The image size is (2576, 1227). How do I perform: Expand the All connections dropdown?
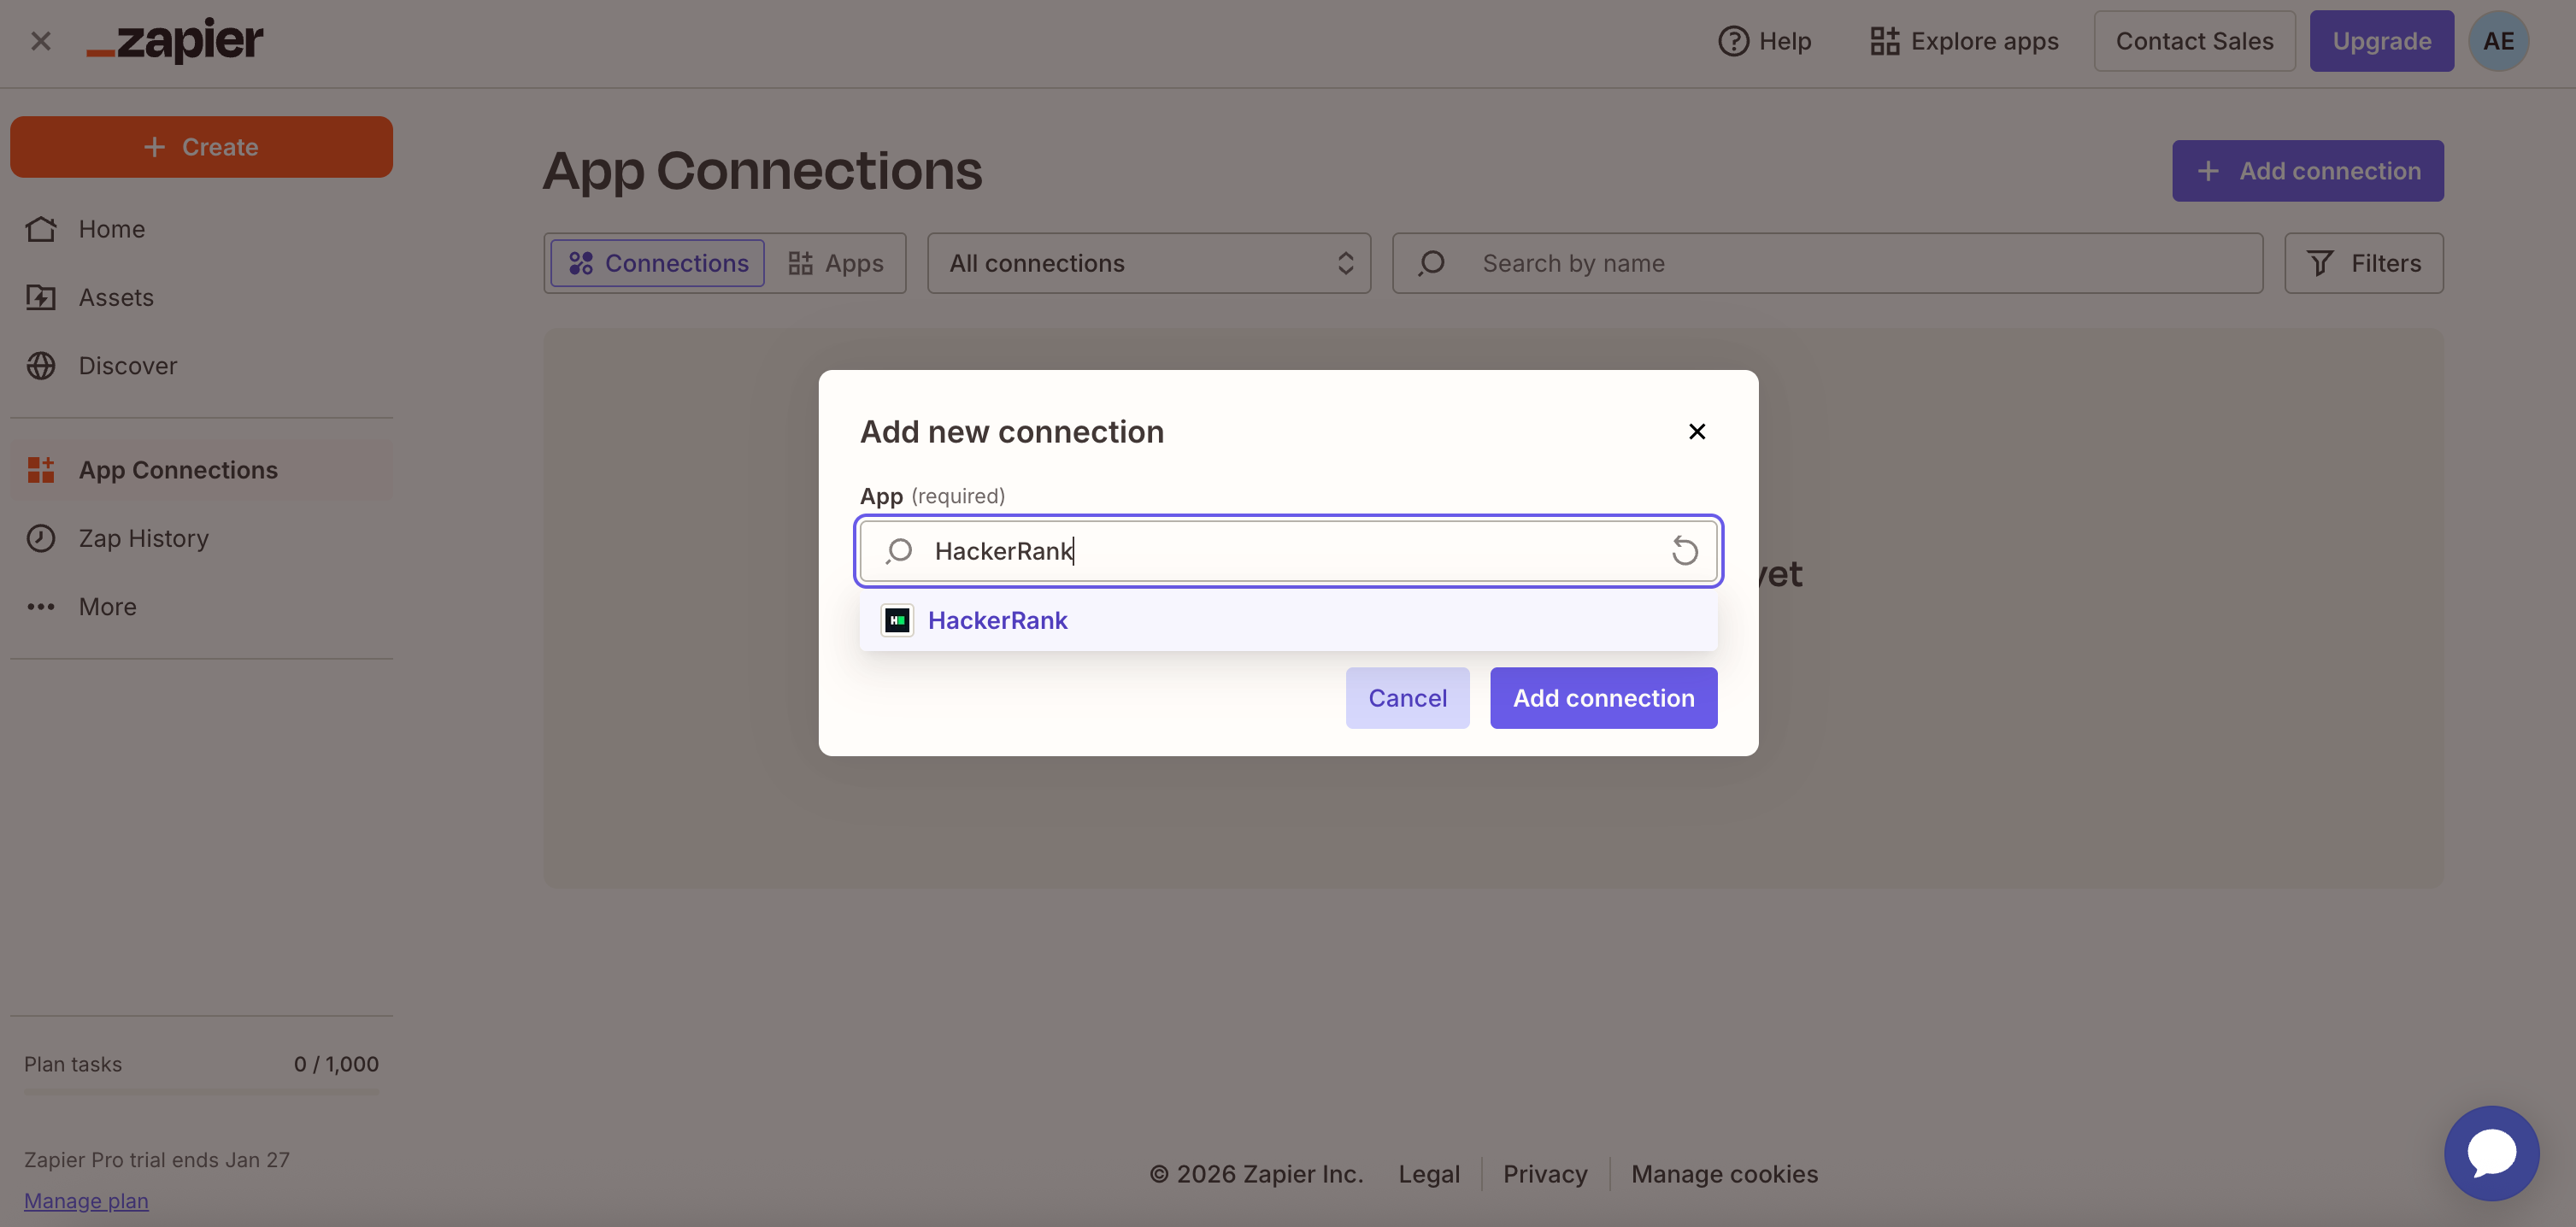pos(1148,263)
